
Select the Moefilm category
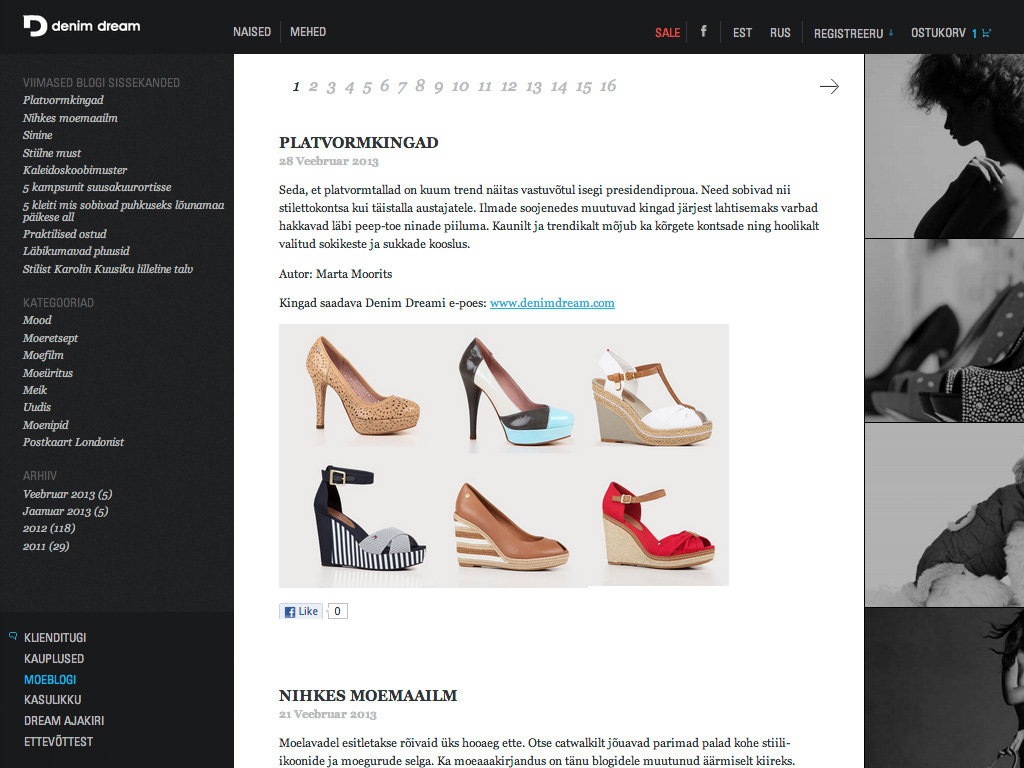pos(43,355)
